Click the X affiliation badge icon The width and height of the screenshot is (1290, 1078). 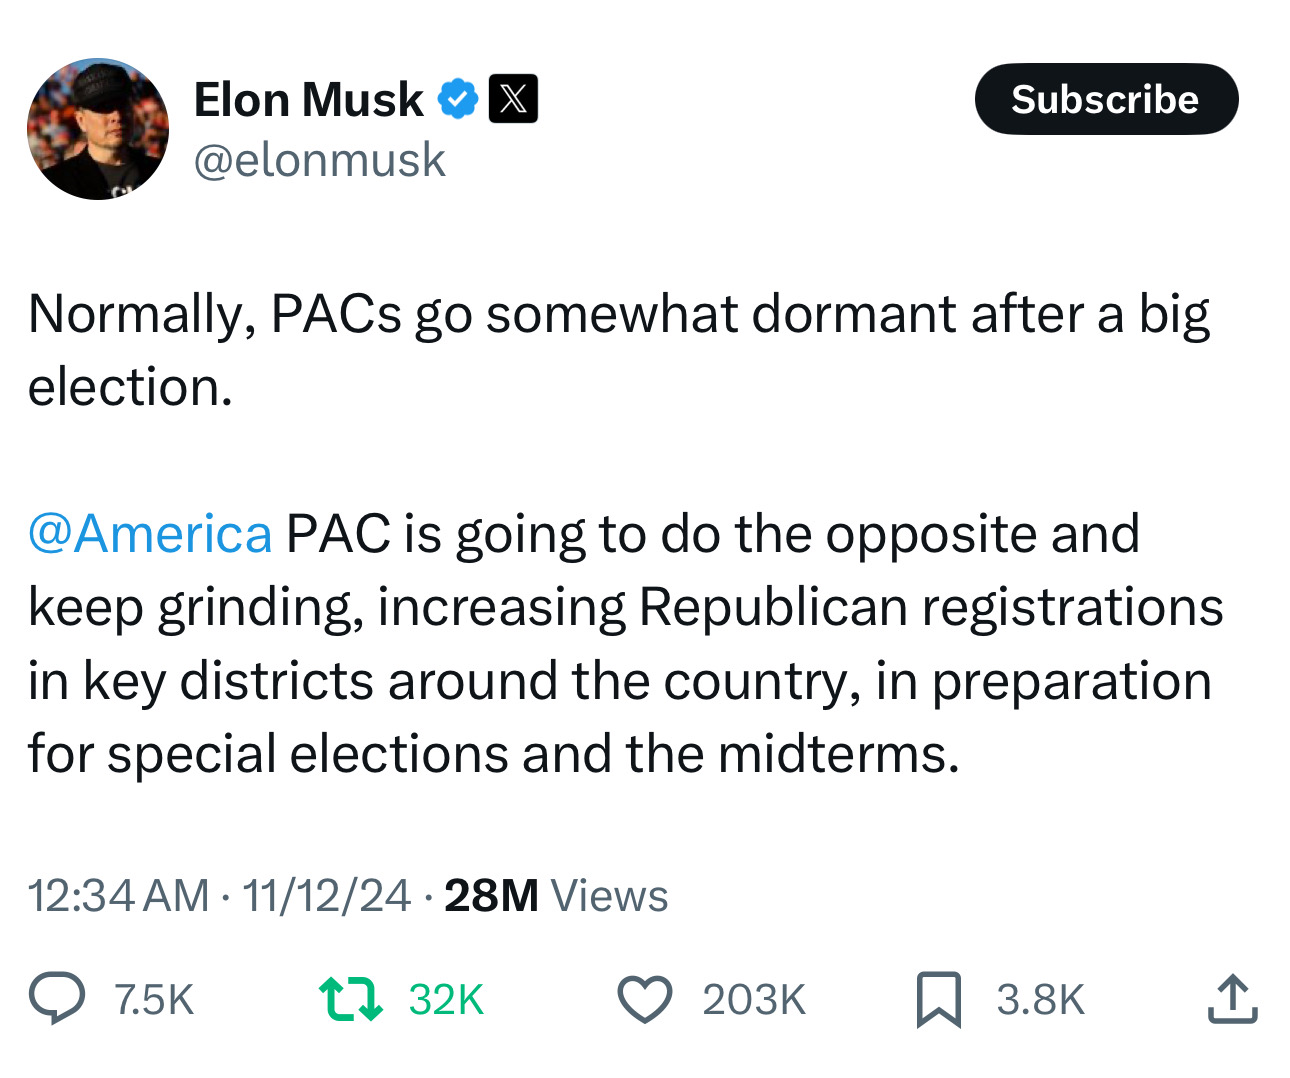(x=513, y=99)
